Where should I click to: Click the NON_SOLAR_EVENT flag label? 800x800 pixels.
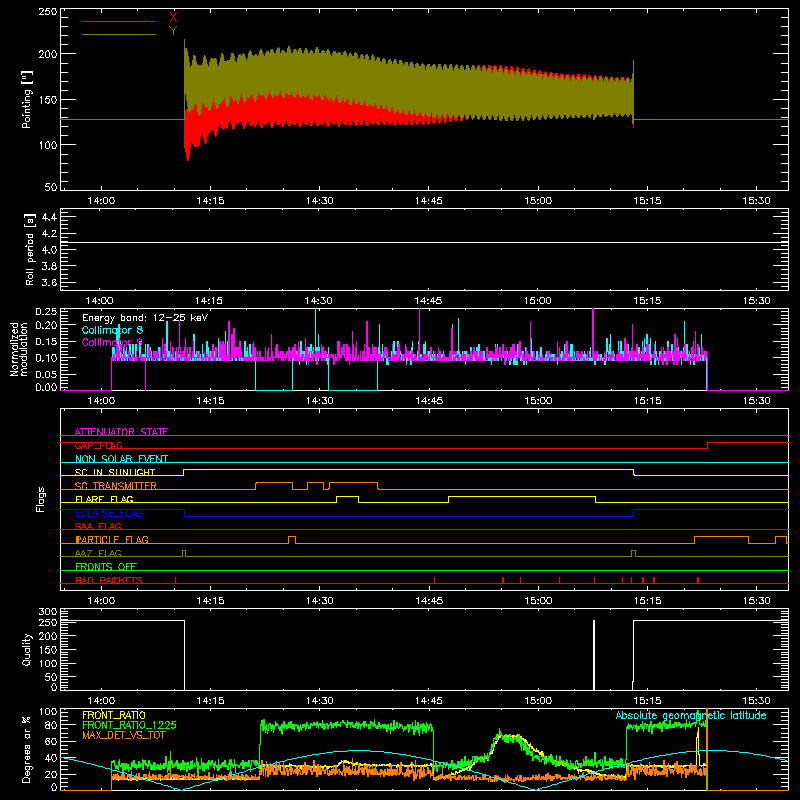(121, 459)
